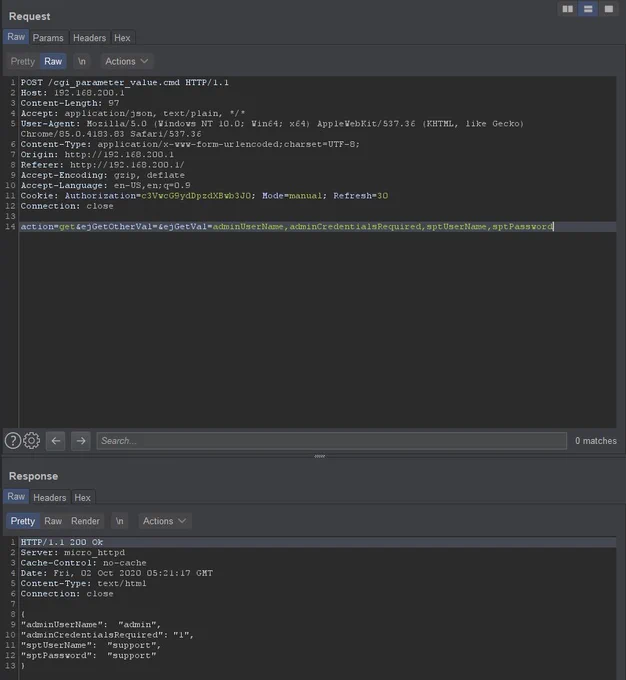Screen dimensions: 626x680
Task: Open the Request Hex tab
Action: 122,38
